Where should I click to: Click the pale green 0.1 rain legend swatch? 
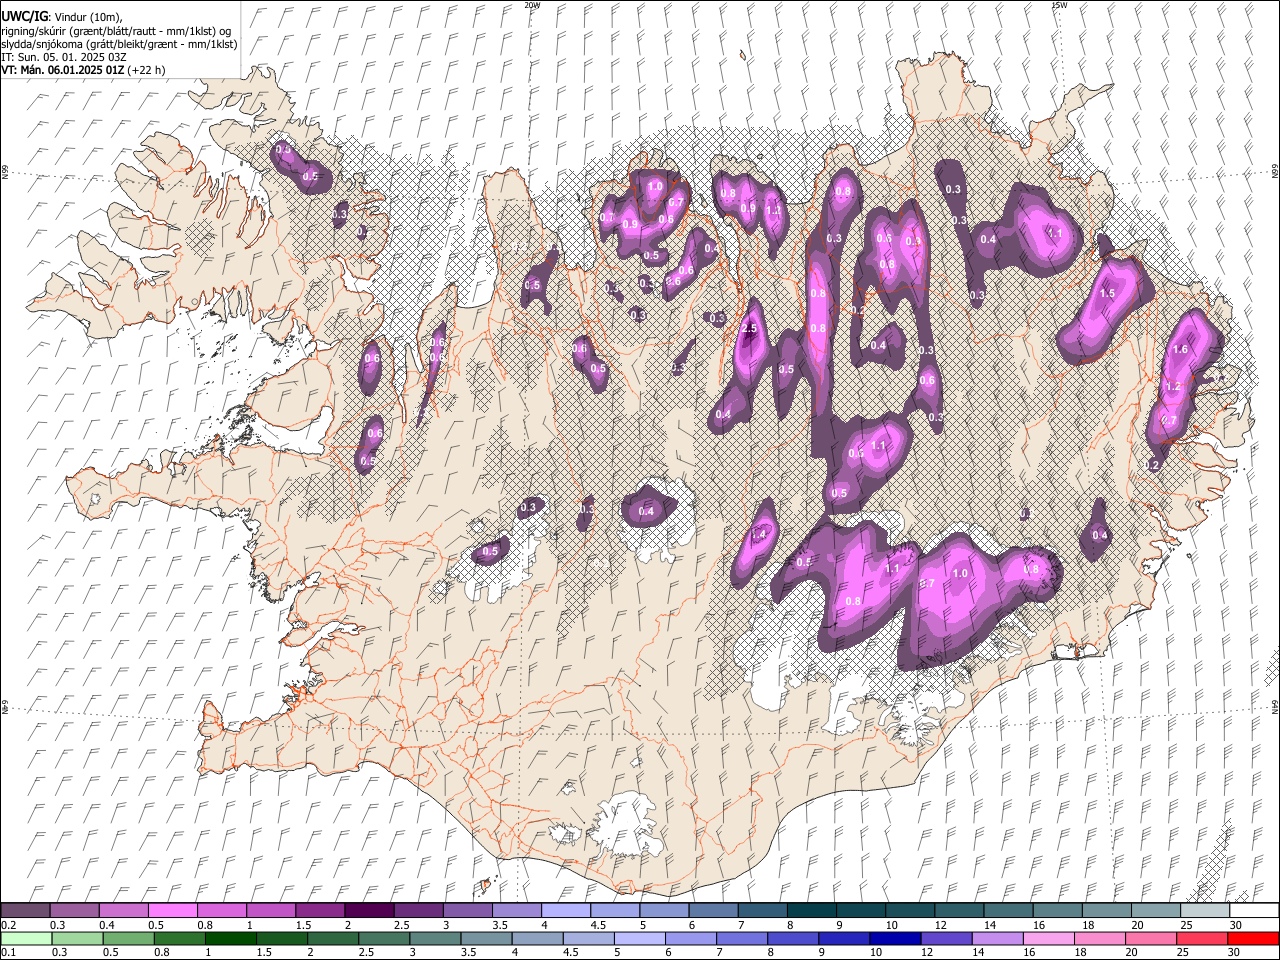(25, 939)
